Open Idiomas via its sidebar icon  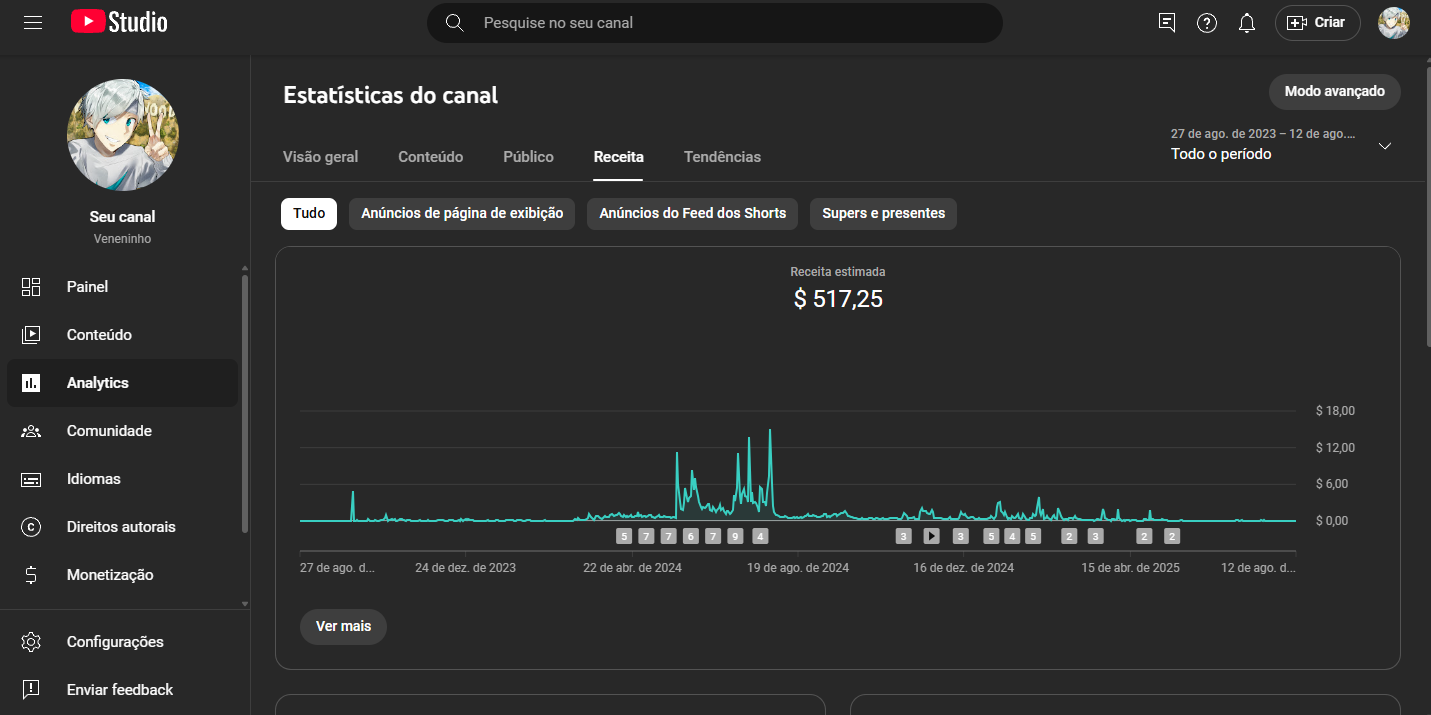pyautogui.click(x=31, y=479)
